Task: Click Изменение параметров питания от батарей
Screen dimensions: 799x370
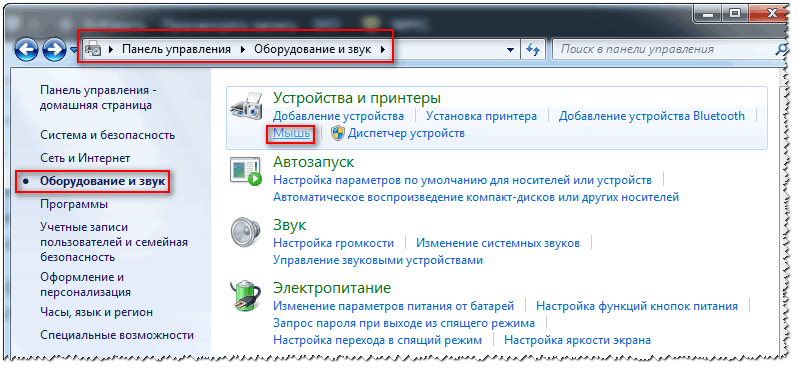Action: (x=393, y=306)
